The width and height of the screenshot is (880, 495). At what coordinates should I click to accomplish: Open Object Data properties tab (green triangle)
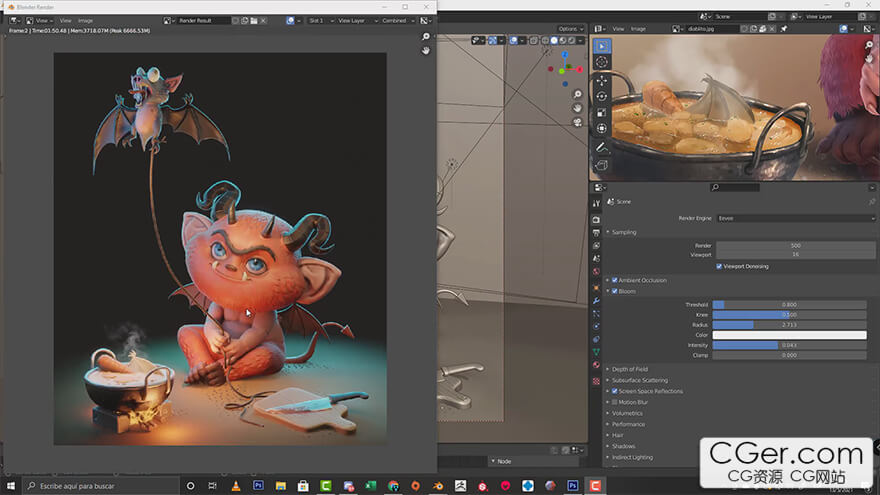click(x=596, y=352)
